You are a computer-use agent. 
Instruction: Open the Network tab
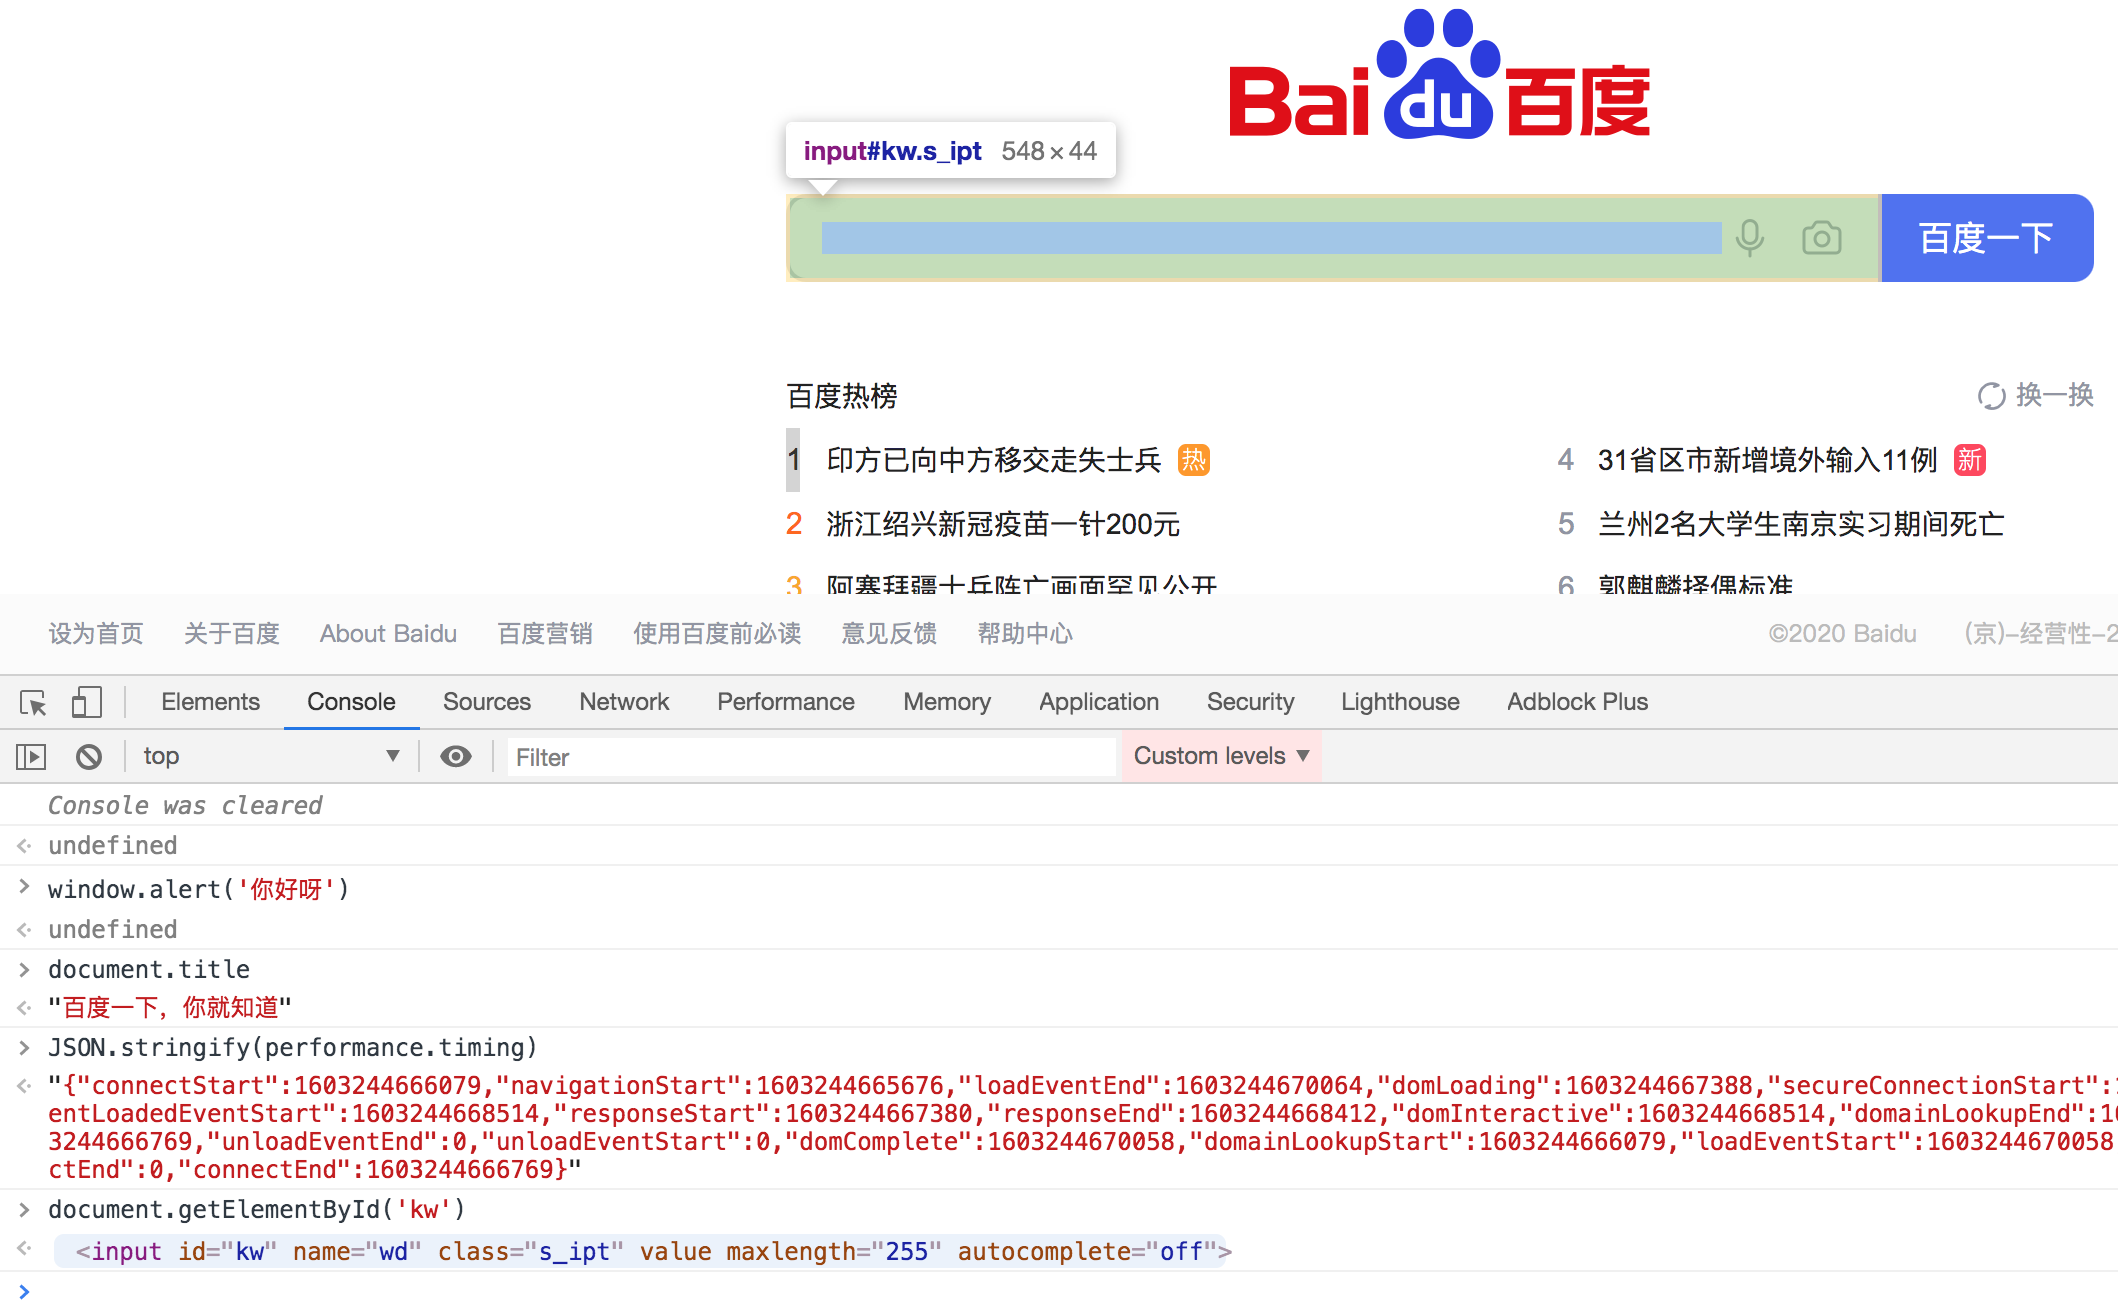[x=623, y=702]
